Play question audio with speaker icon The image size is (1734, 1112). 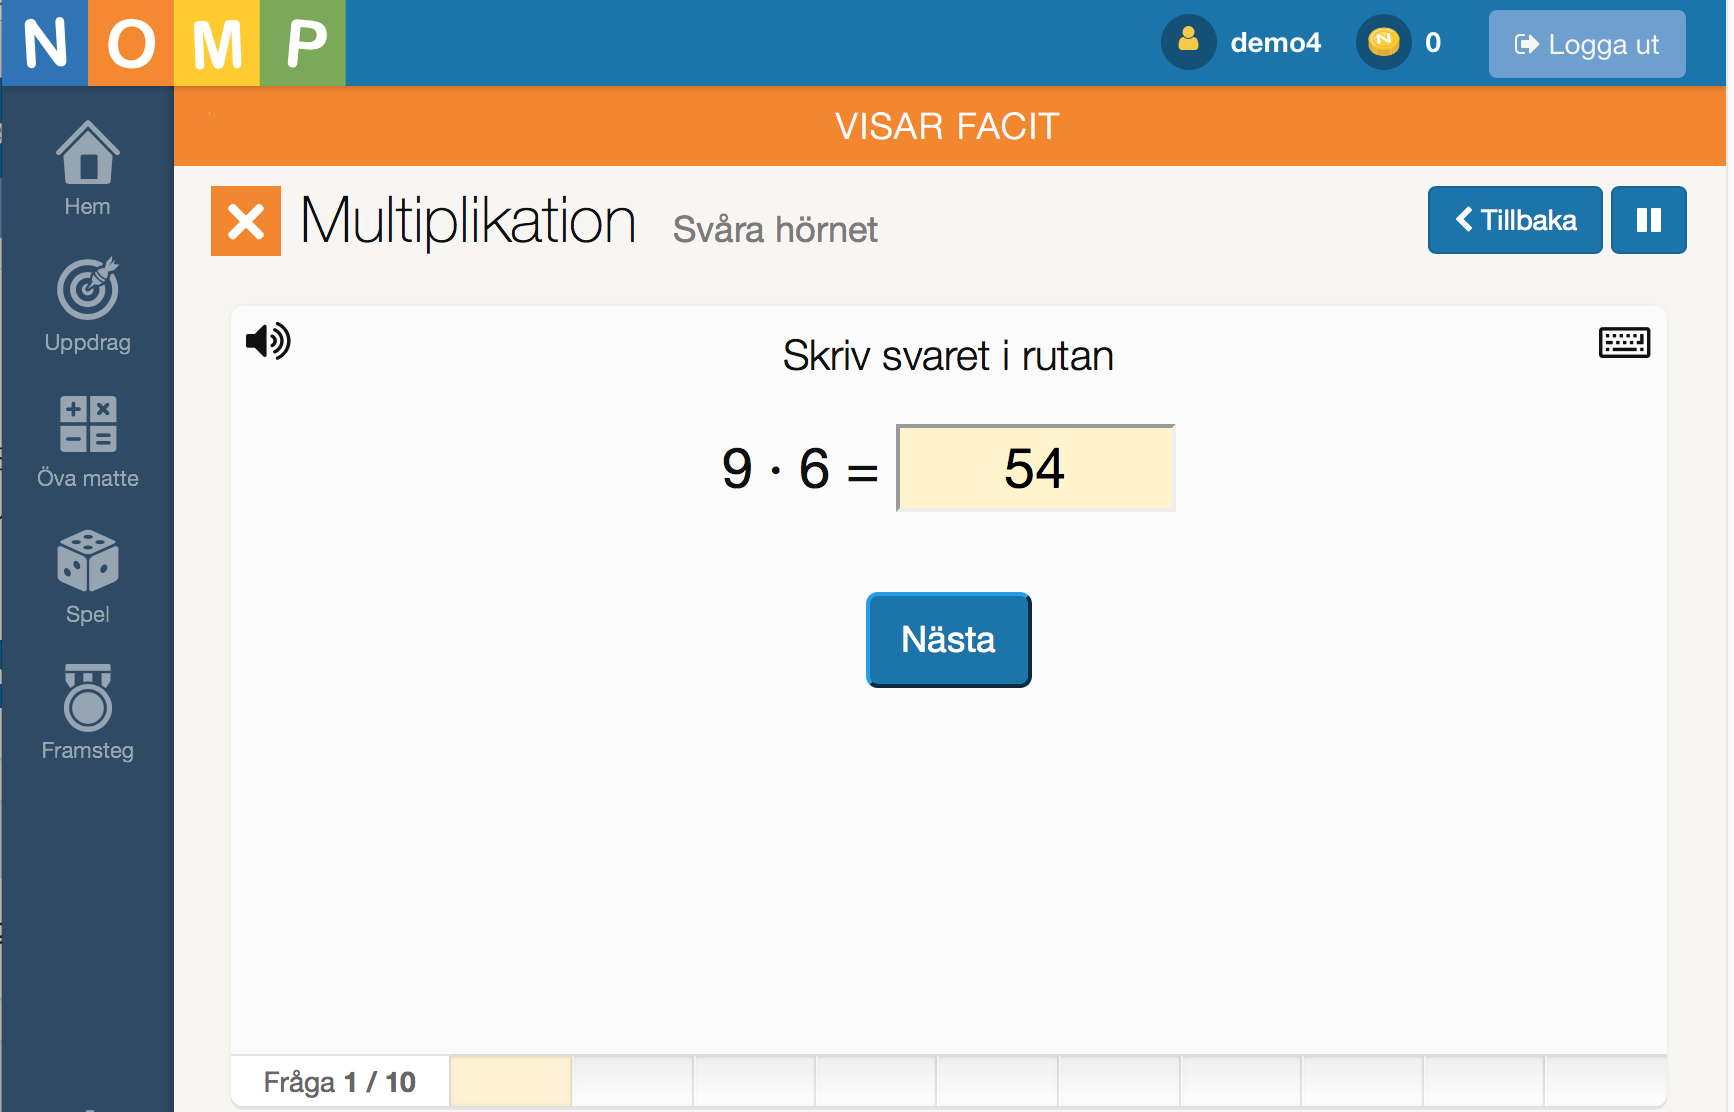click(268, 342)
